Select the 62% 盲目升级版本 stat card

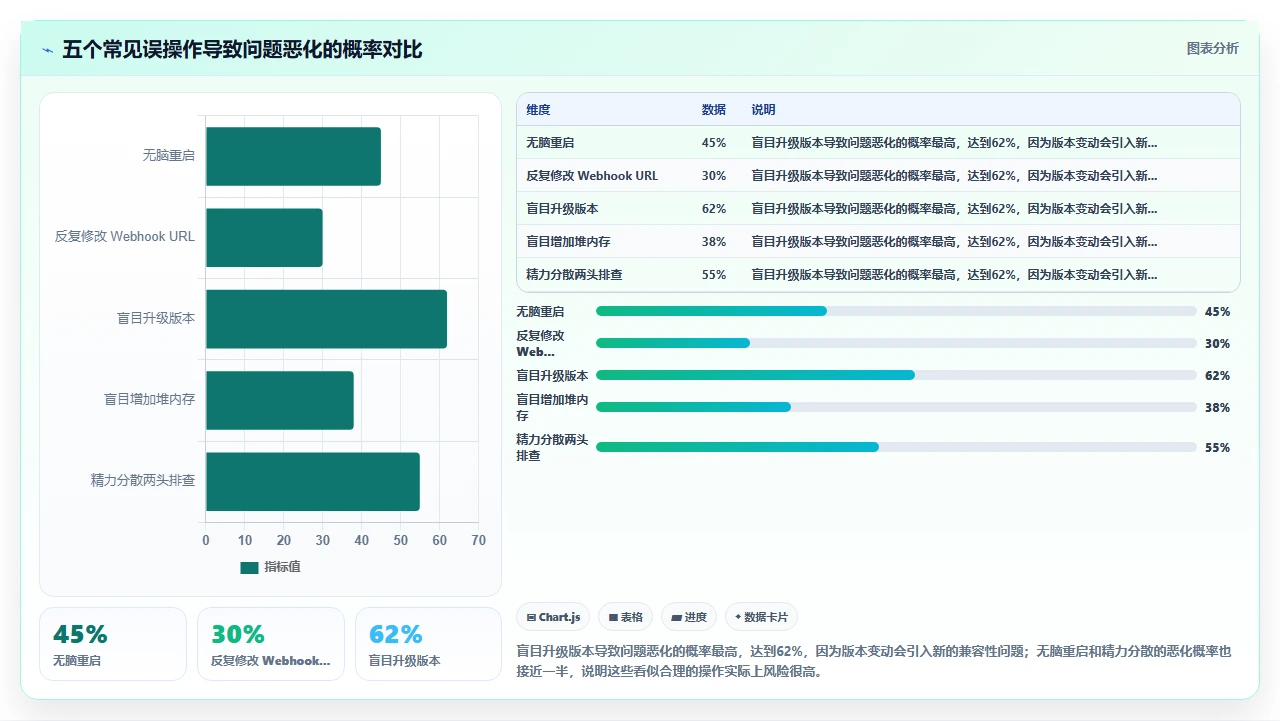(x=428, y=644)
